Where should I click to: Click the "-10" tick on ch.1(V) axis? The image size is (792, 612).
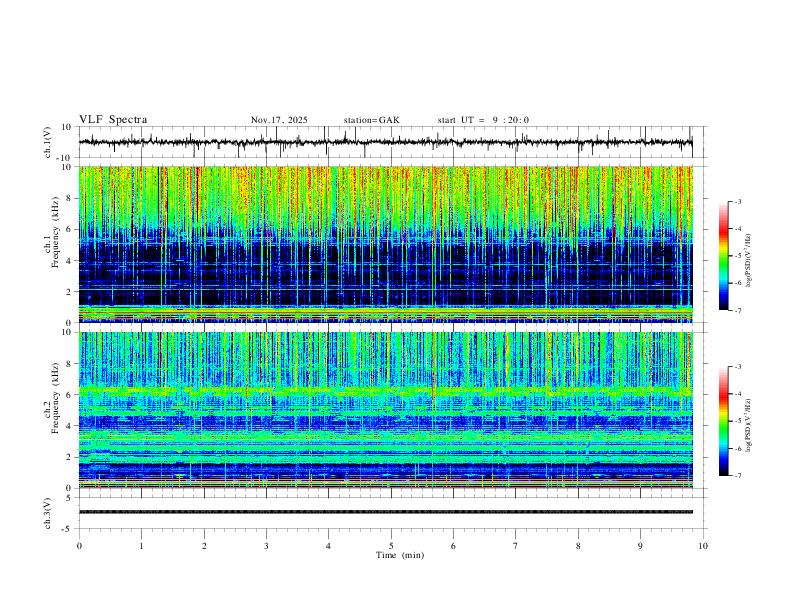tap(65, 158)
